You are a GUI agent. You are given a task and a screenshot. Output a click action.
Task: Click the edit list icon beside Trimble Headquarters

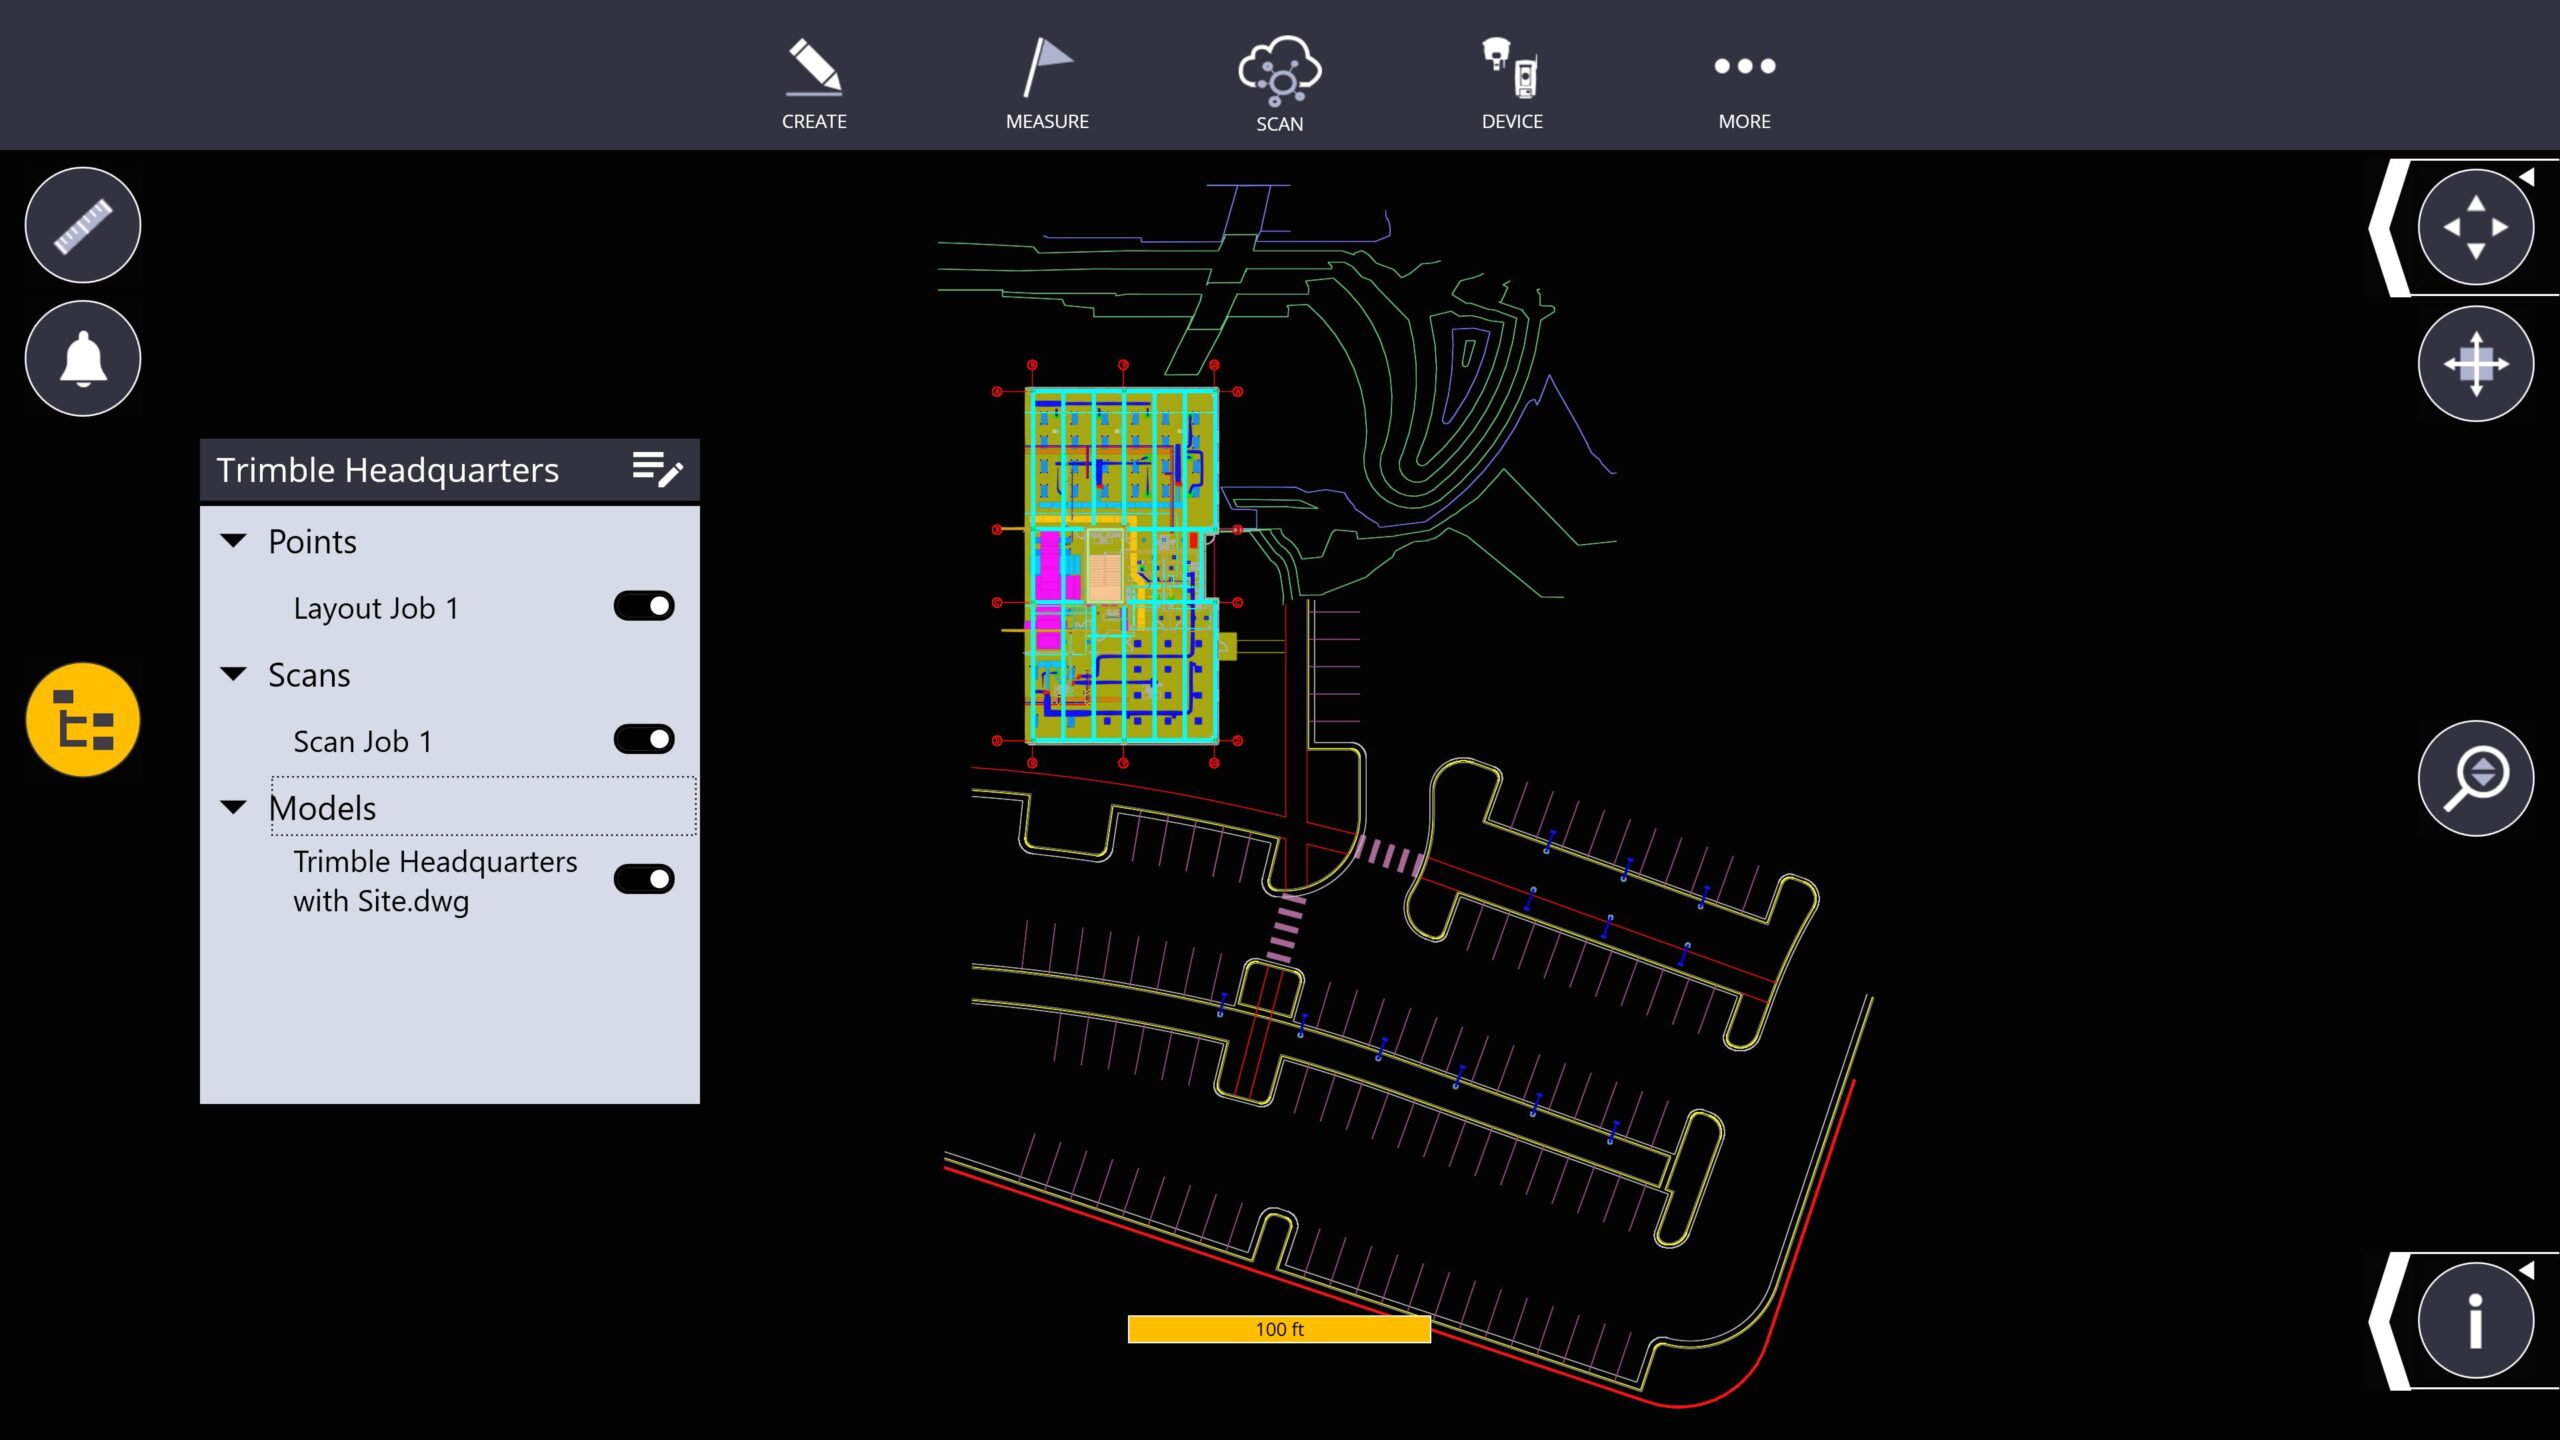coord(657,469)
